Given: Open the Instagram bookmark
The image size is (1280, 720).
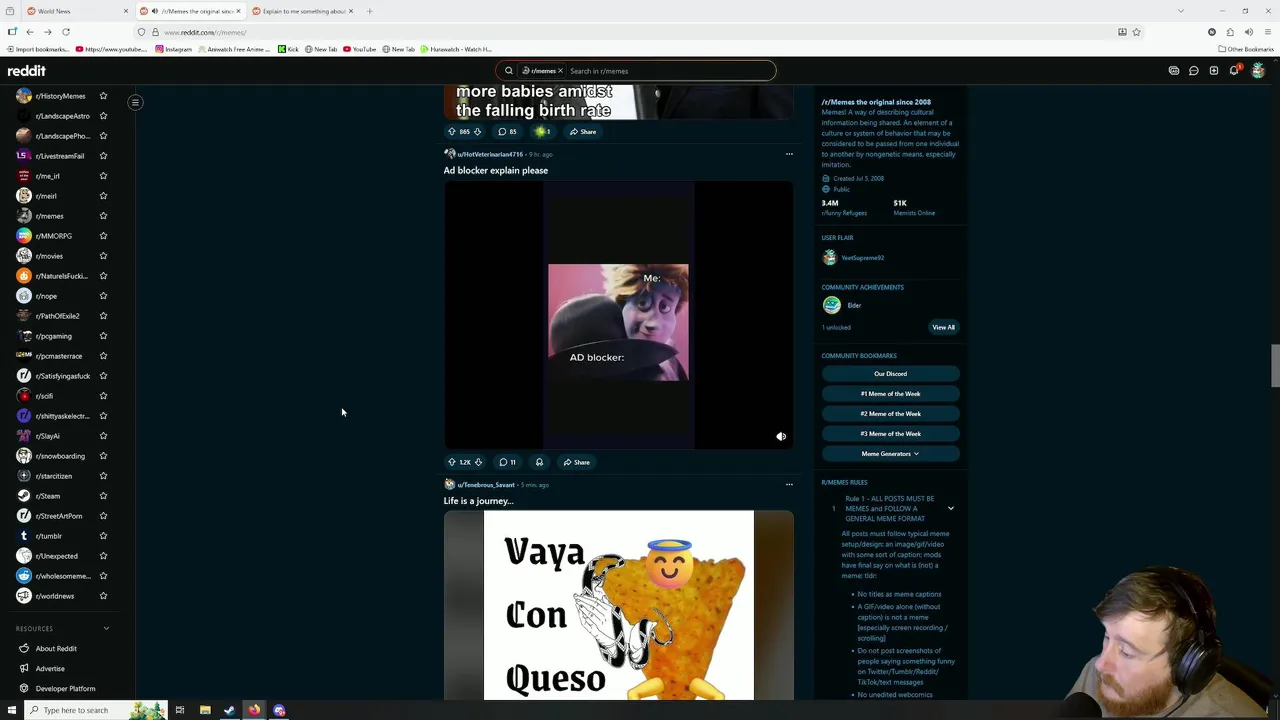Looking at the screenshot, I should tap(173, 49).
